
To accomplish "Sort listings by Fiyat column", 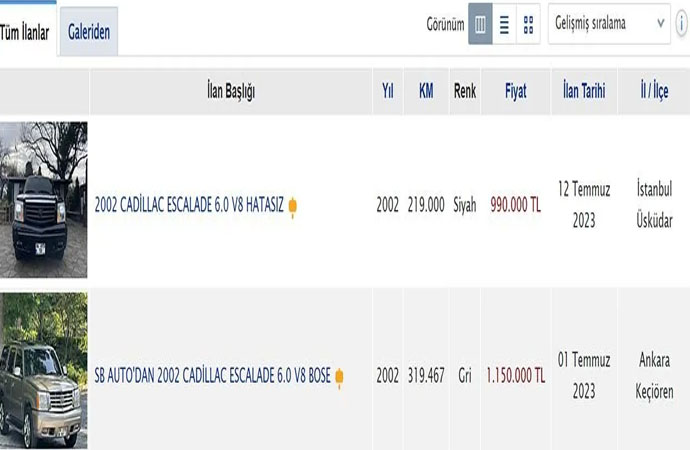I will click(x=515, y=91).
